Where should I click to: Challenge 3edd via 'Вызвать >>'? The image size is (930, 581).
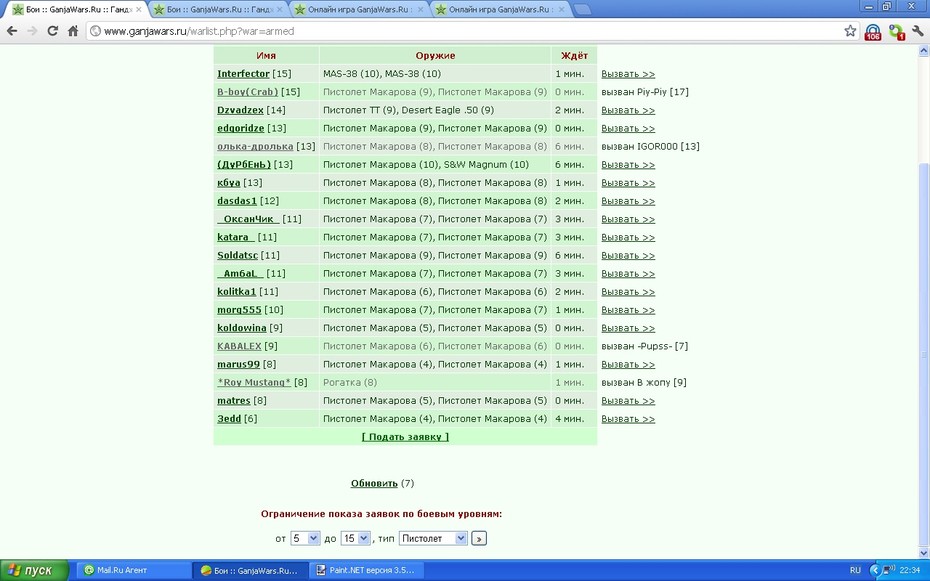pyautogui.click(x=628, y=419)
